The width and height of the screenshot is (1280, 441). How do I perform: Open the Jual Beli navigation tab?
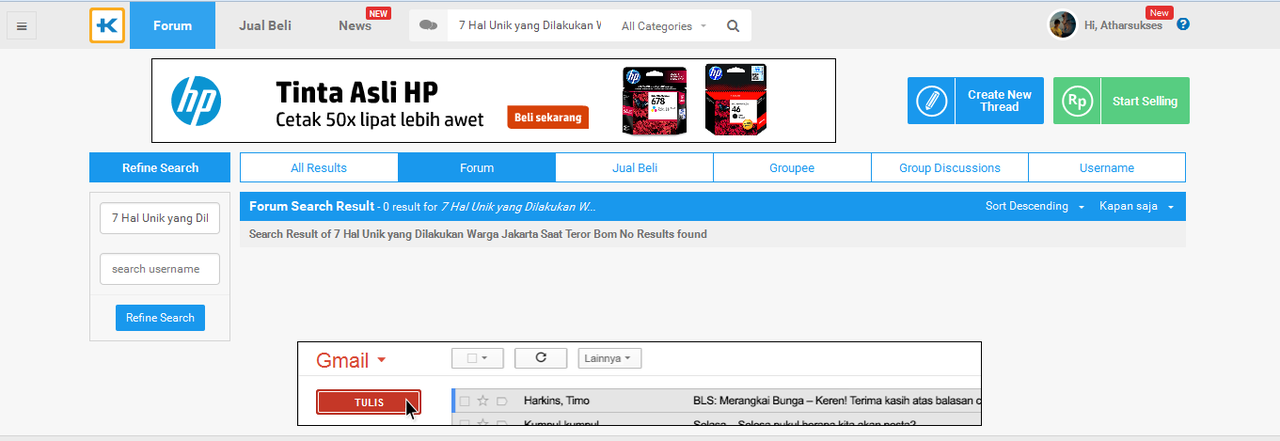265,25
